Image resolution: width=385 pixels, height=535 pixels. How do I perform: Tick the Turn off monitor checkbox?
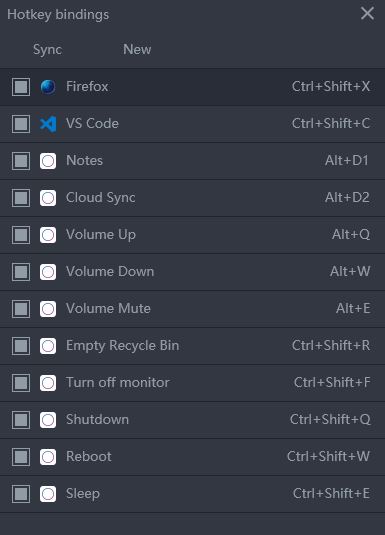click(x=21, y=383)
